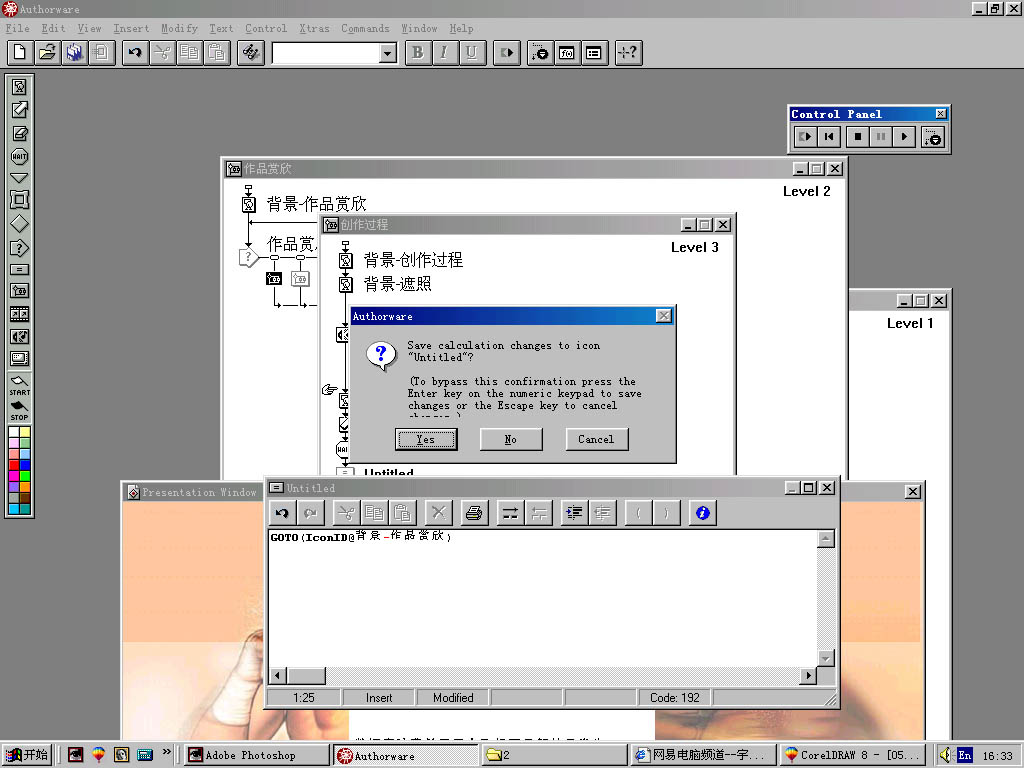The height and width of the screenshot is (768, 1024).
Task: Click the New file icon in main toolbar
Action: (20, 52)
